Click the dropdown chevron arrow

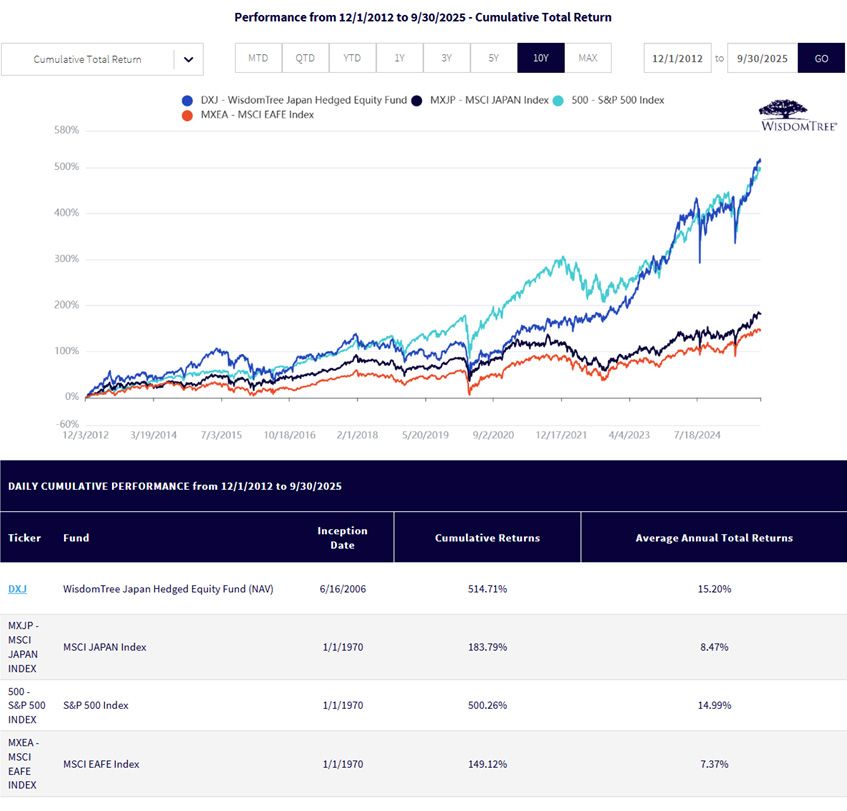tap(189, 59)
